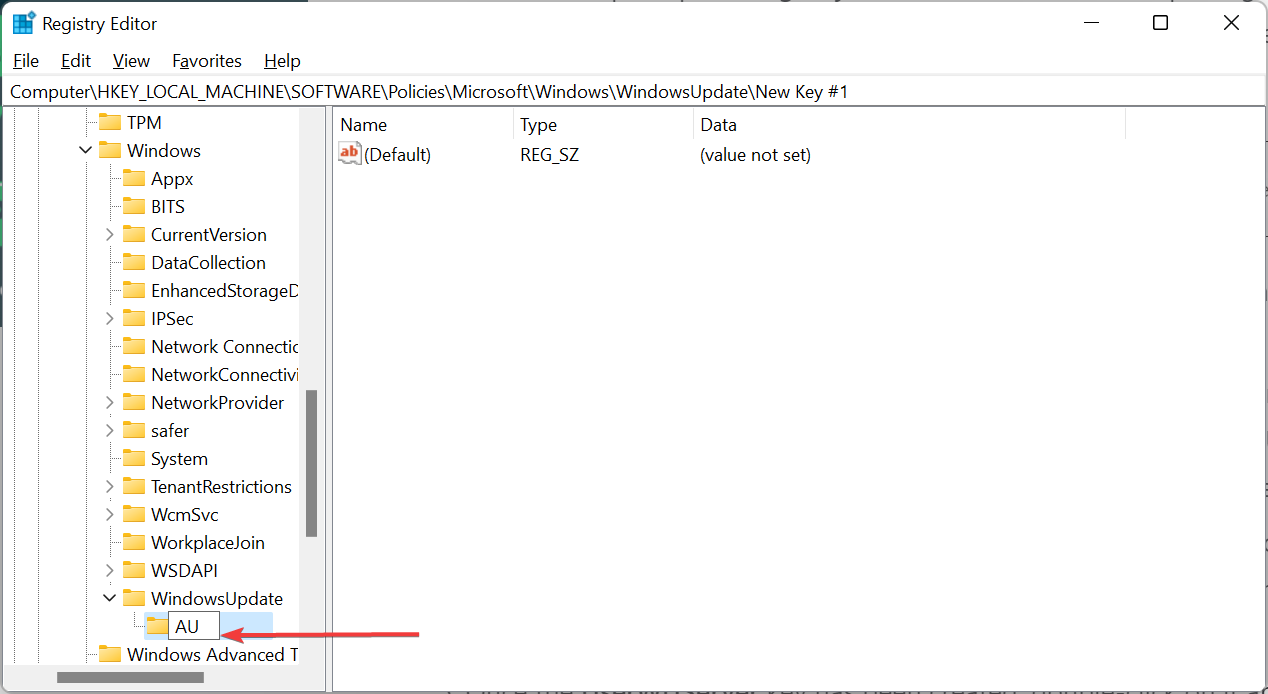
Task: Click the TenantRestrictions folder icon
Action: (134, 487)
